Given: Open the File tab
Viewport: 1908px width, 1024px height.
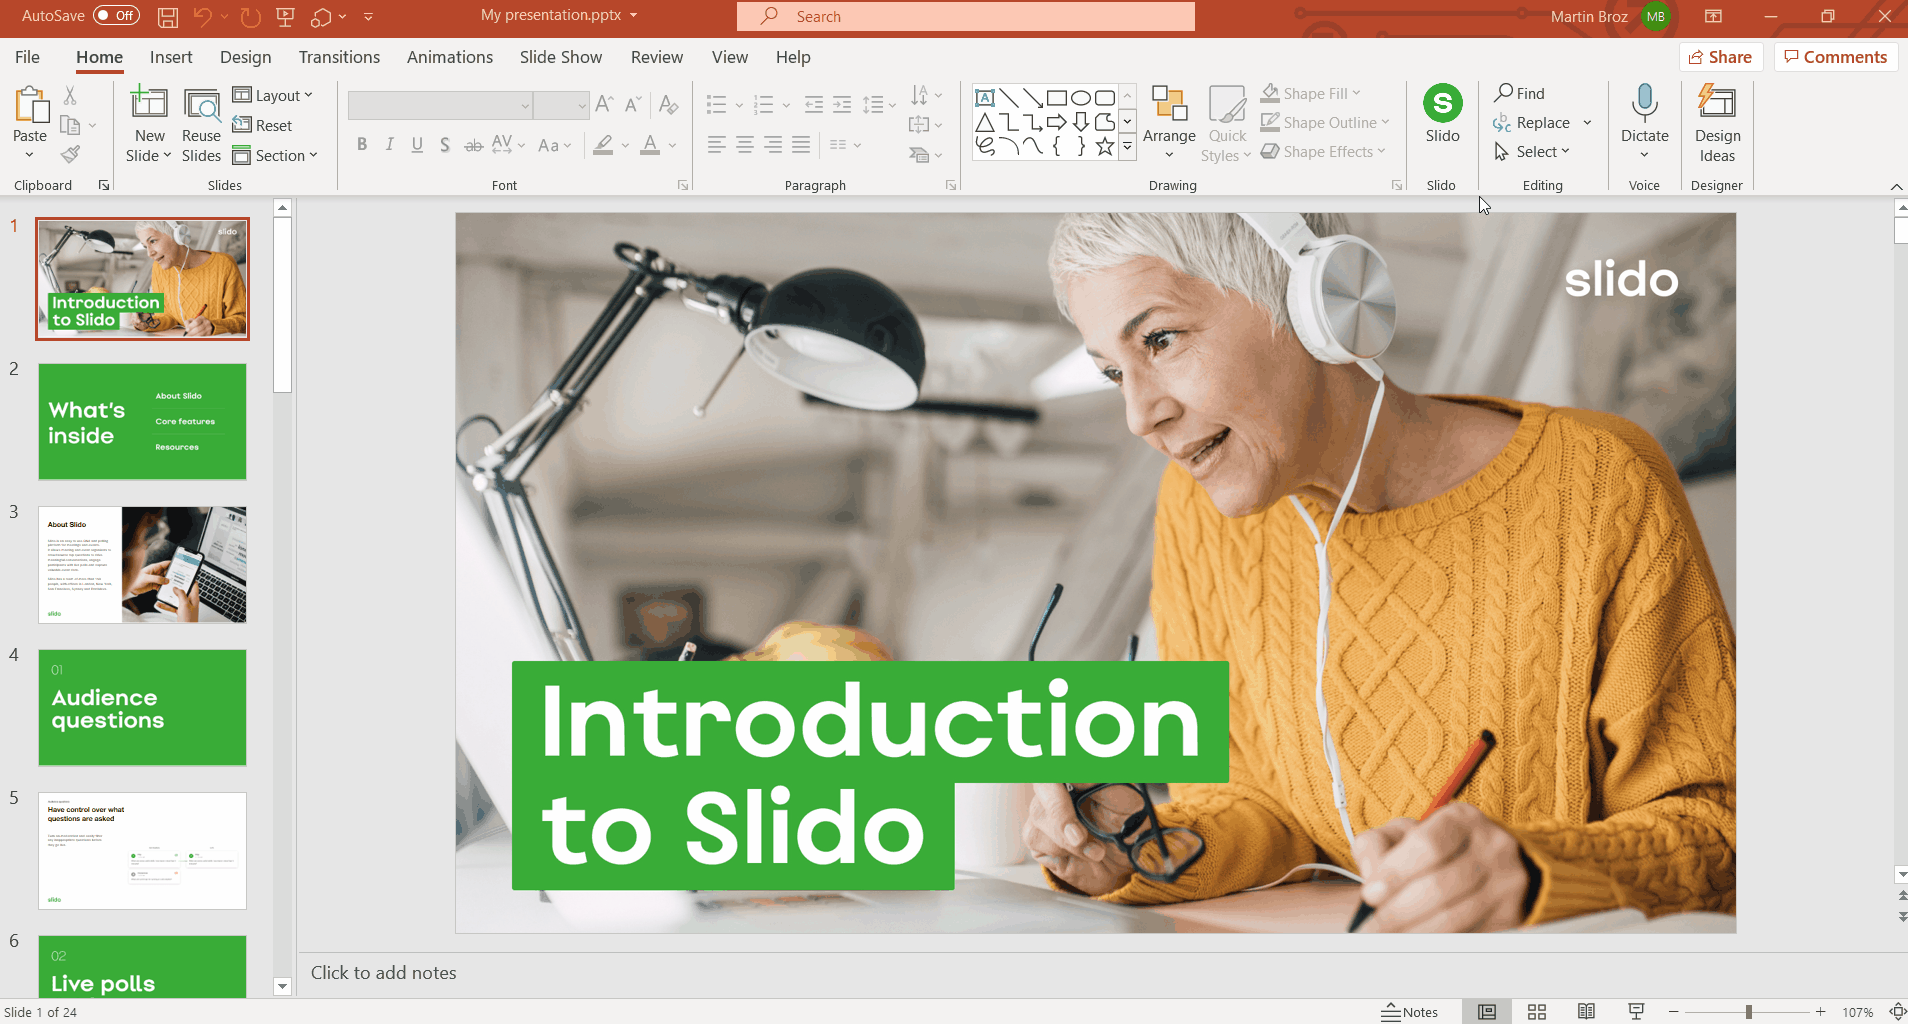Looking at the screenshot, I should [27, 57].
